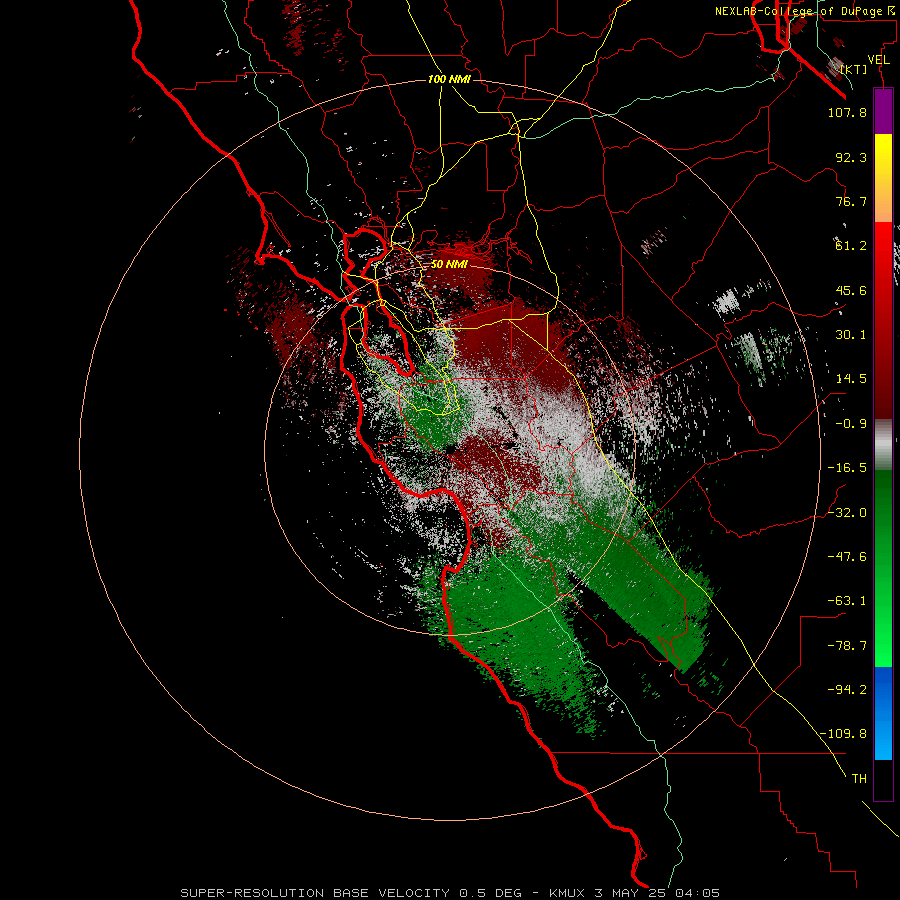The image size is (900, 900).
Task: Select the -63.1 velocity scale label
Action: [847, 601]
